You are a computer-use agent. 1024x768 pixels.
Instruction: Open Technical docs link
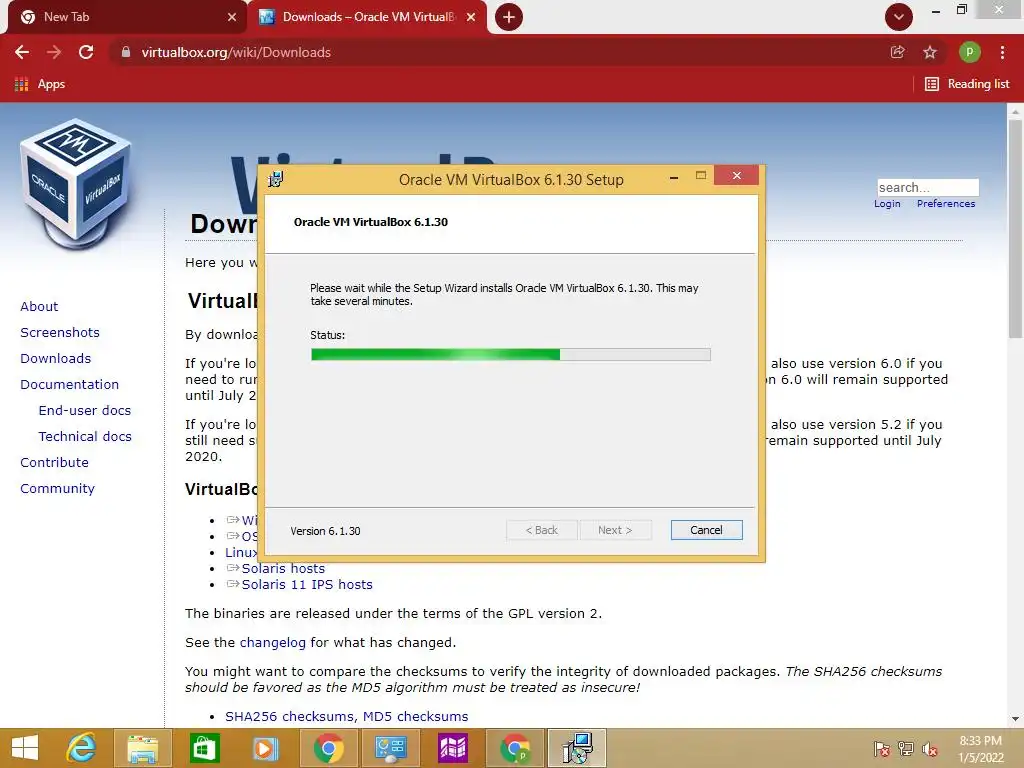click(85, 436)
